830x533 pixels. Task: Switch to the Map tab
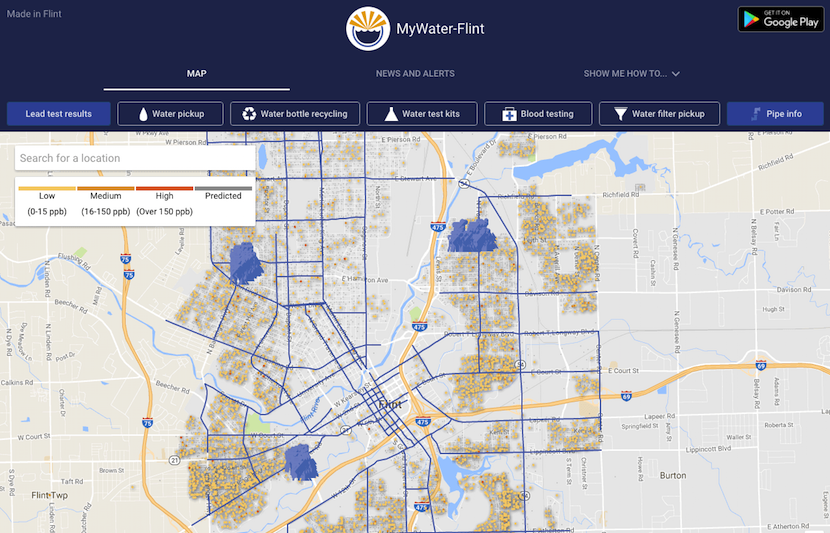click(196, 74)
